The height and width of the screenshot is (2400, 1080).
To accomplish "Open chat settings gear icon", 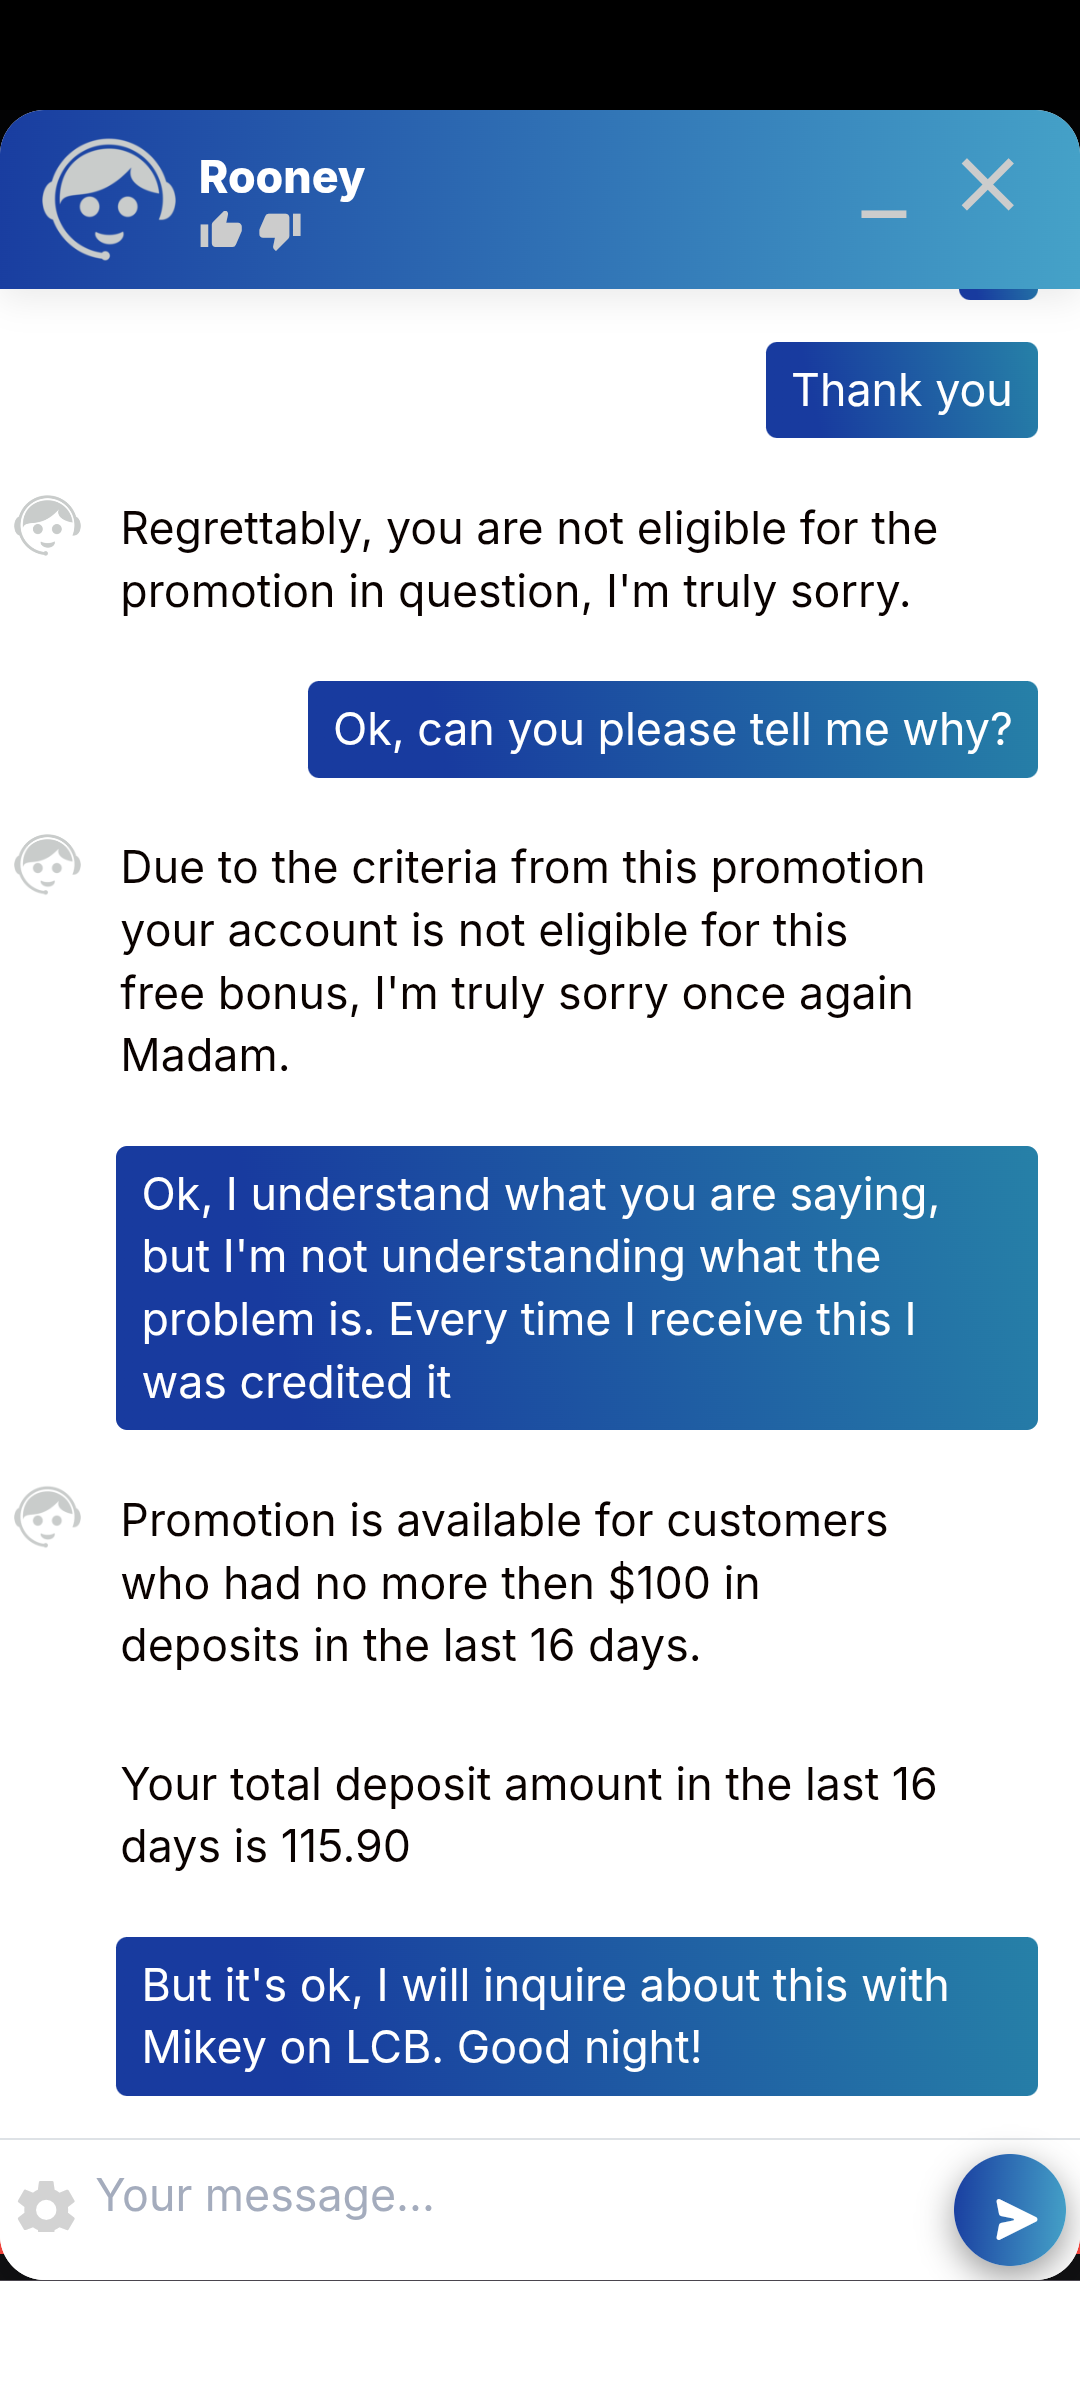I will (46, 2207).
